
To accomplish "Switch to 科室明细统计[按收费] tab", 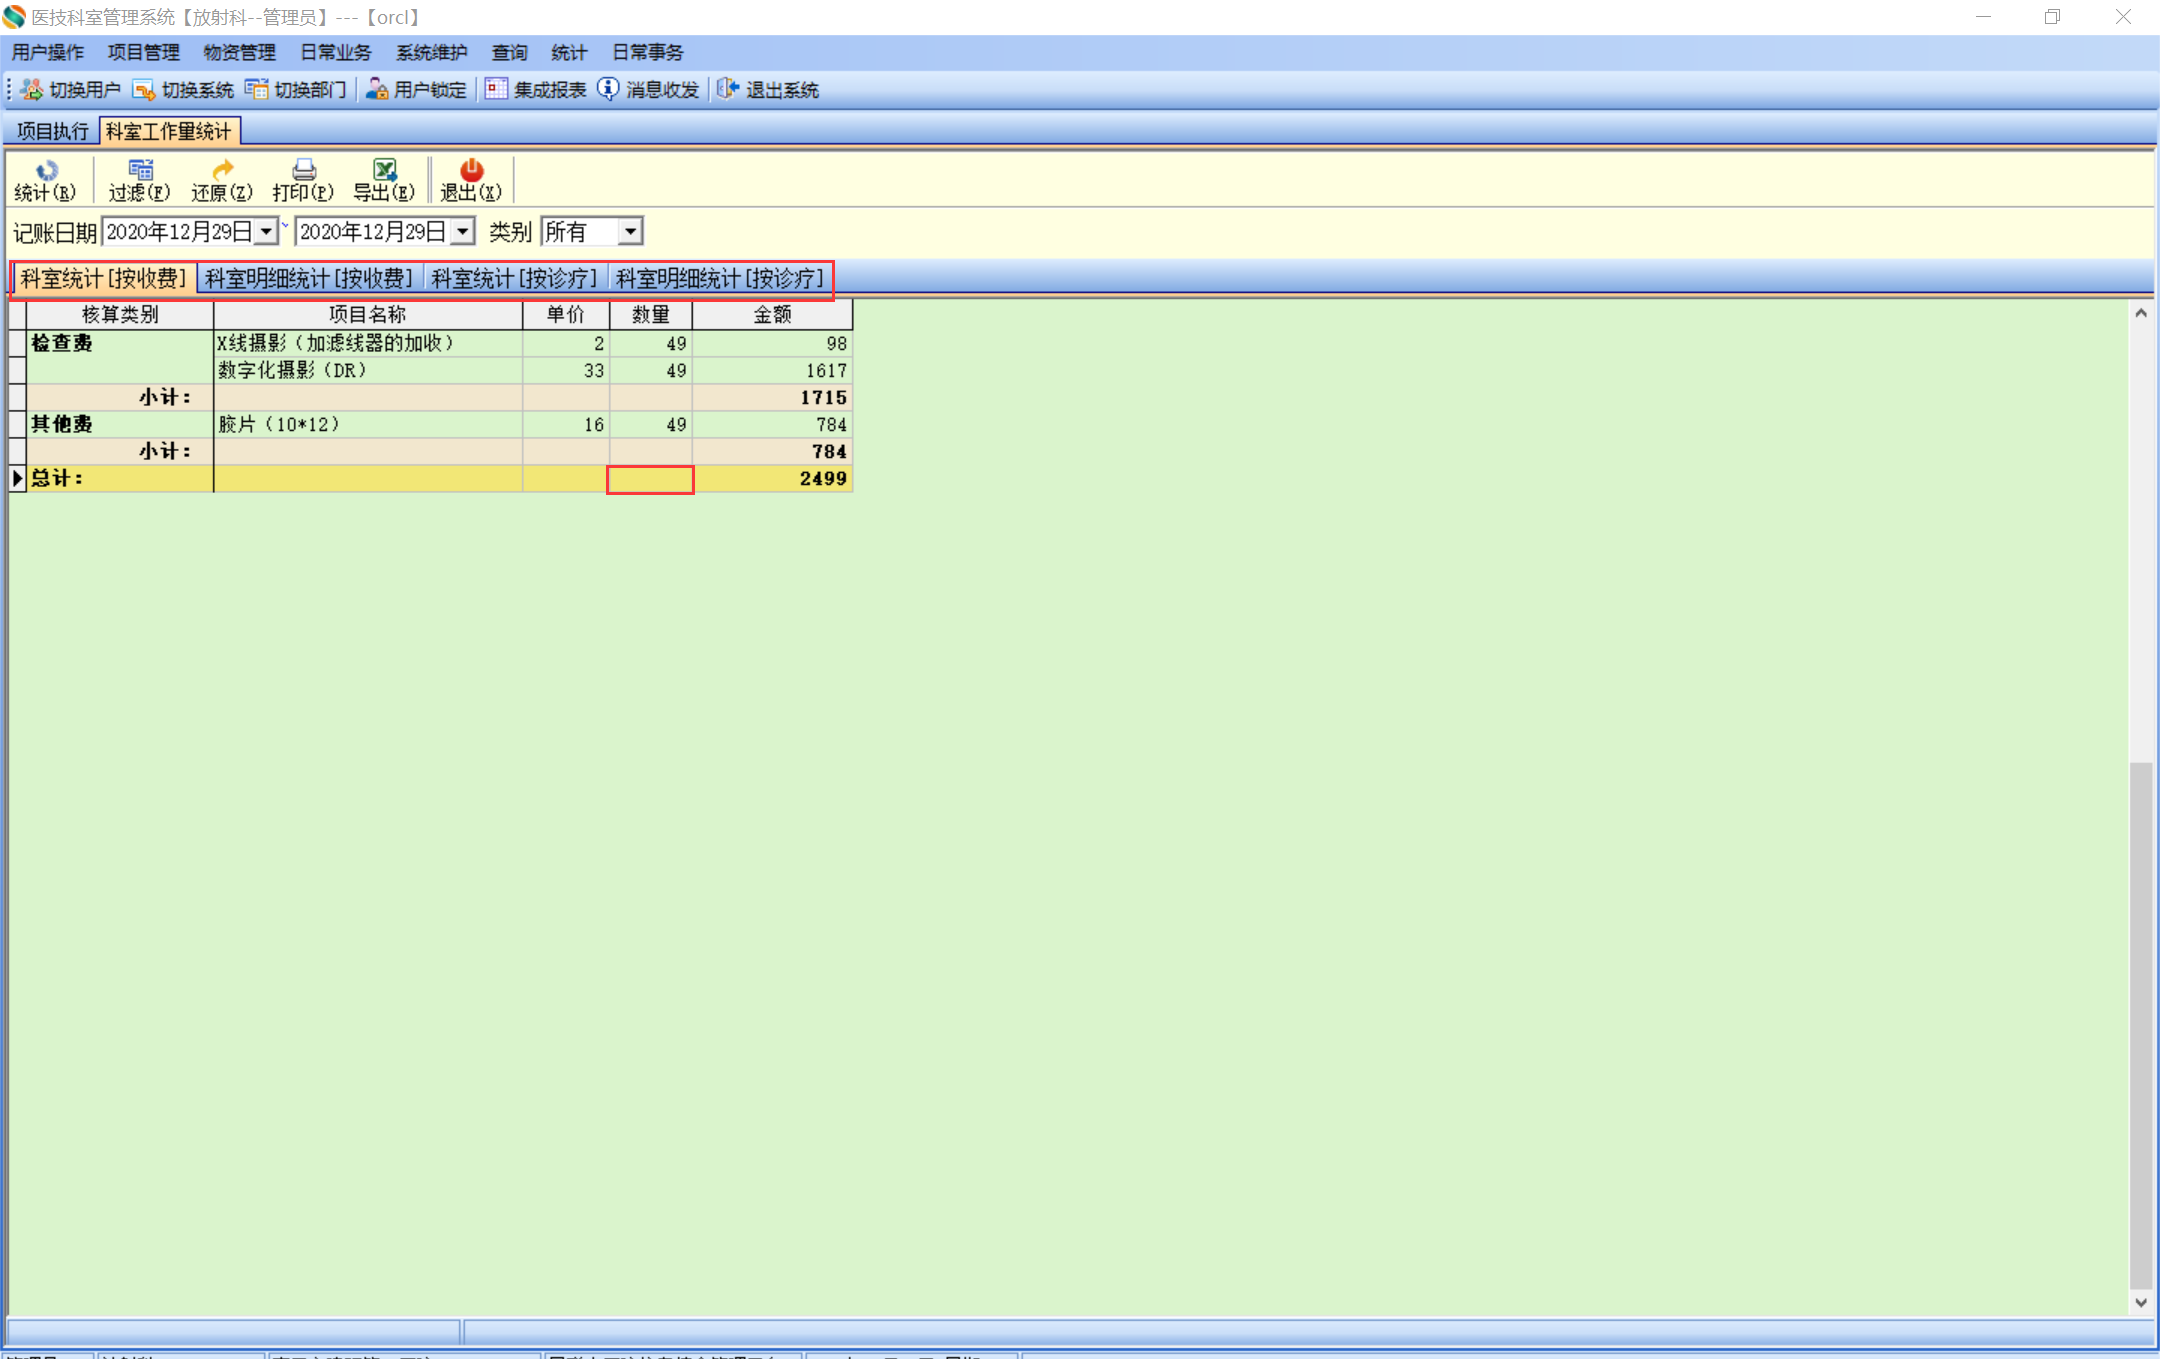I will pyautogui.click(x=309, y=278).
